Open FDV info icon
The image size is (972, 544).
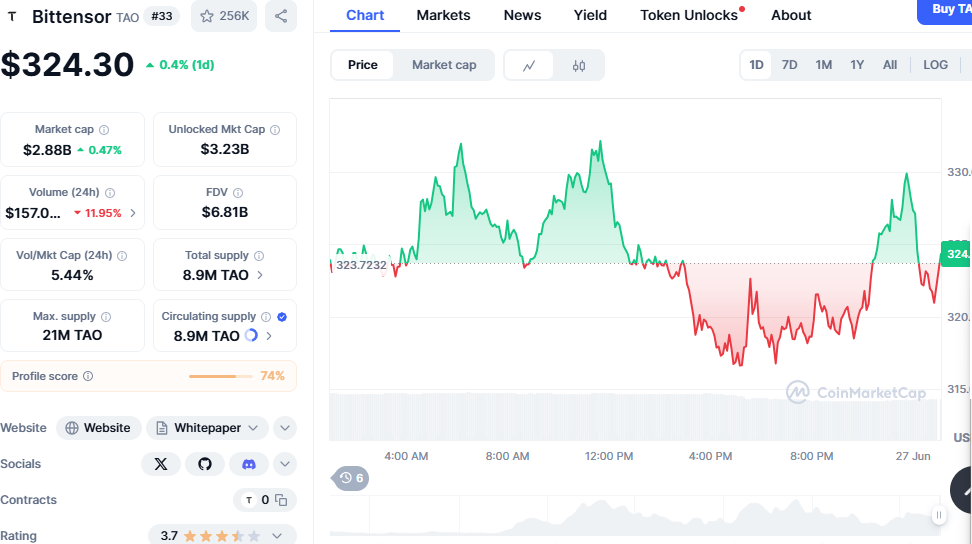coord(238,193)
